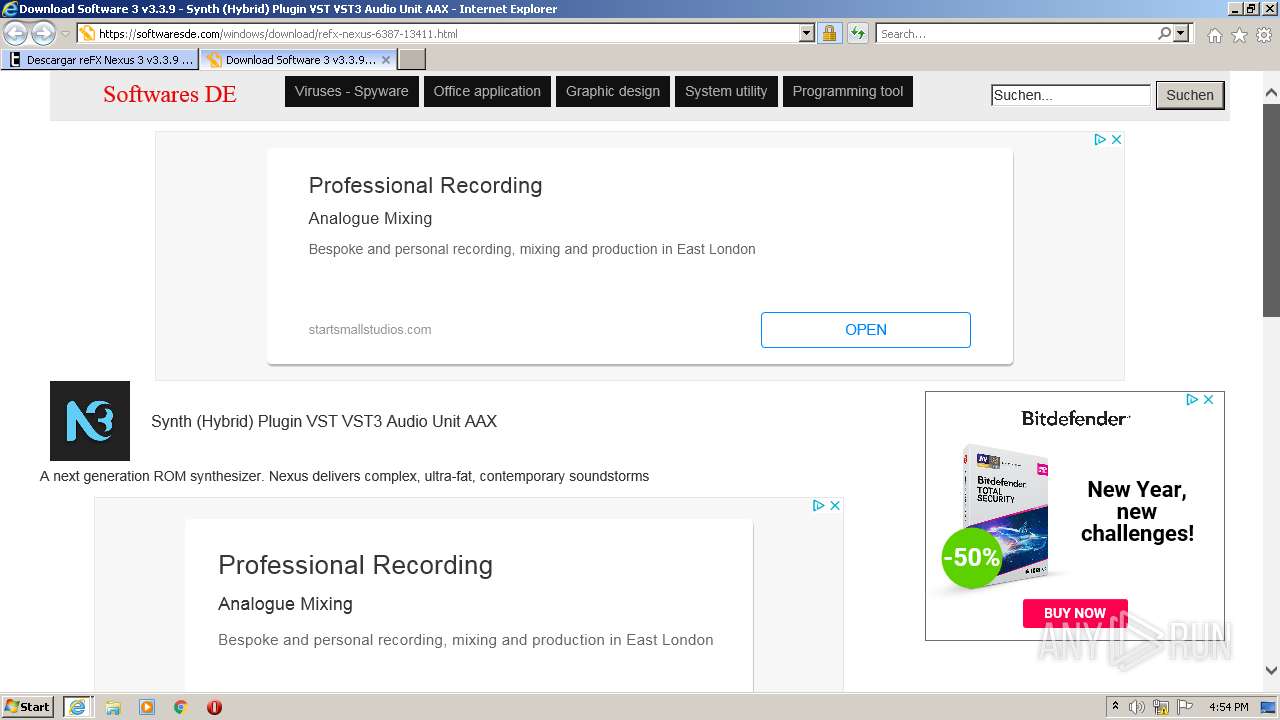Viewport: 1280px width, 720px height.
Task: Click the Suchen search button
Action: pyautogui.click(x=1190, y=95)
